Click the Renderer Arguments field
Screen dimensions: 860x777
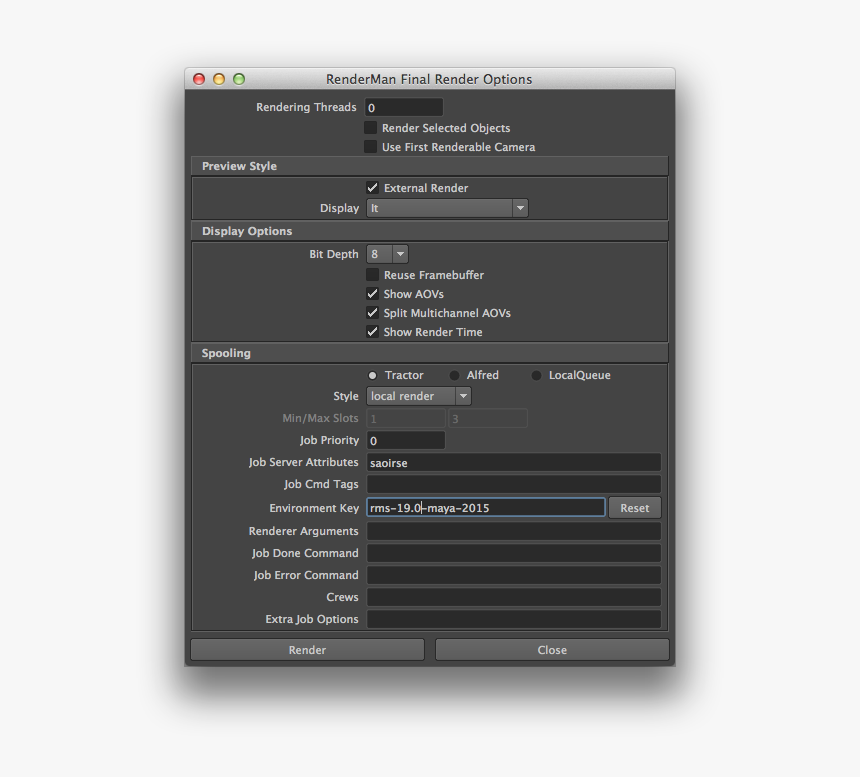point(514,531)
